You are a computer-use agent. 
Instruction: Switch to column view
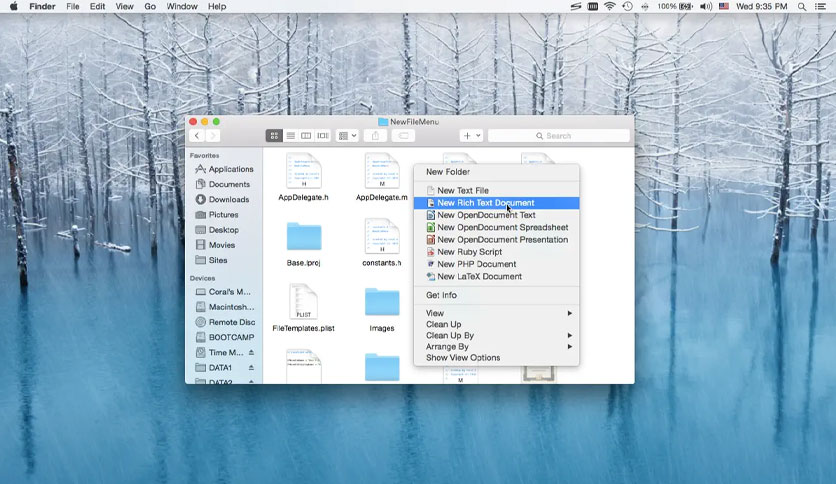pos(306,136)
